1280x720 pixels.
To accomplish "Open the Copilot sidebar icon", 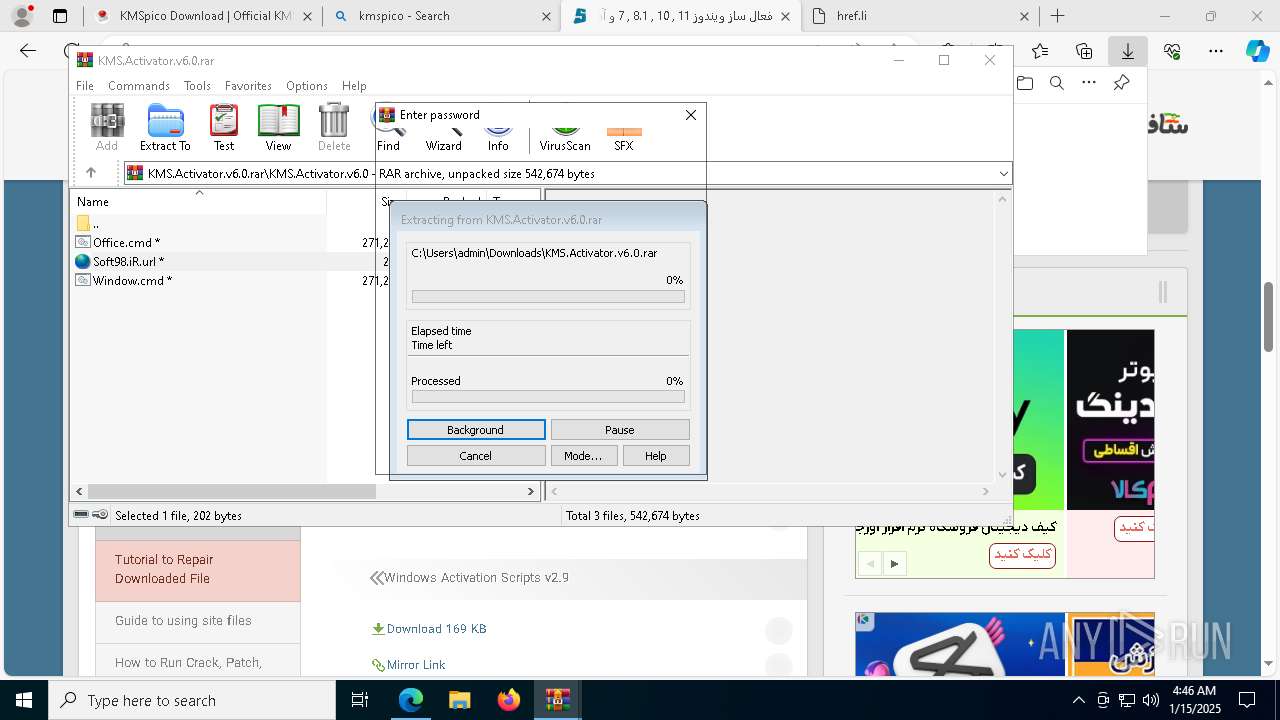I will [x=1258, y=51].
